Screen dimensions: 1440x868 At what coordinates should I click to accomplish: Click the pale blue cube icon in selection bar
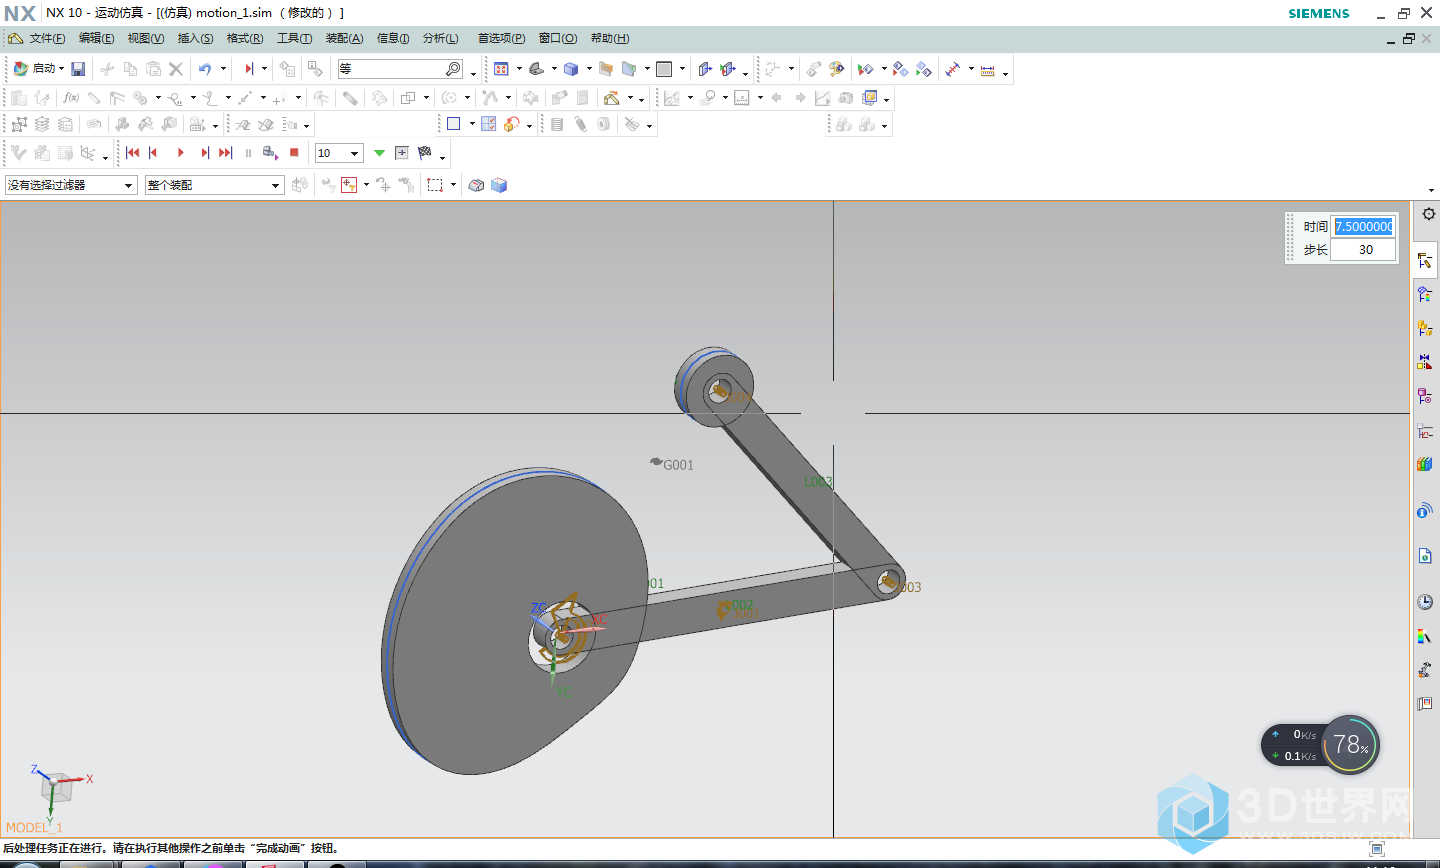pos(499,185)
